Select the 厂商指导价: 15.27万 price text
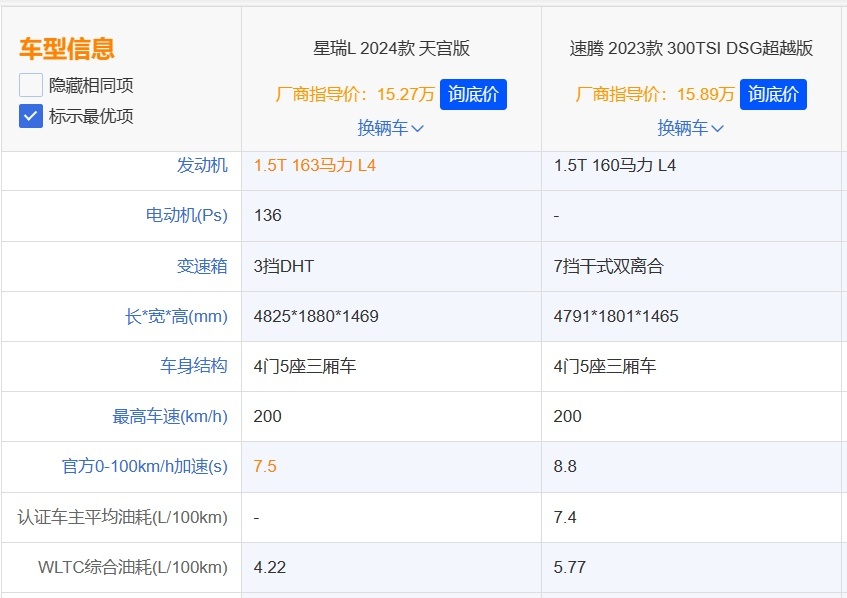 (x=355, y=95)
